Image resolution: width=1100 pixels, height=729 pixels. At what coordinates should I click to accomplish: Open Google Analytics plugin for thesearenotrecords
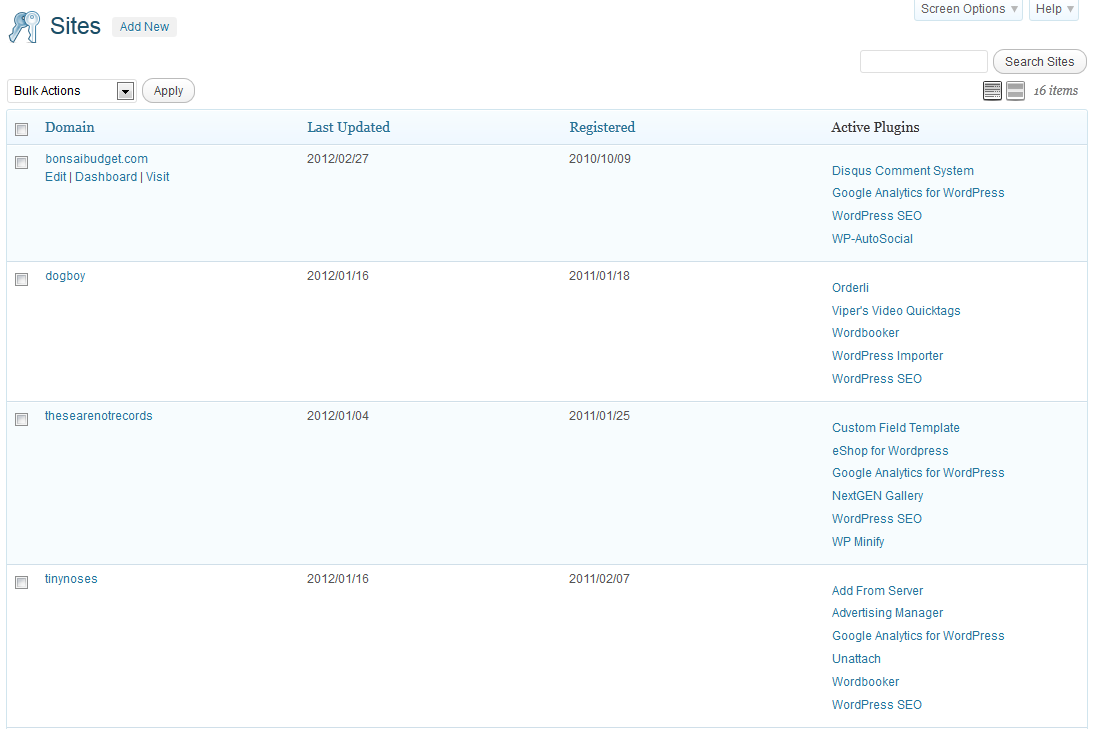[918, 472]
